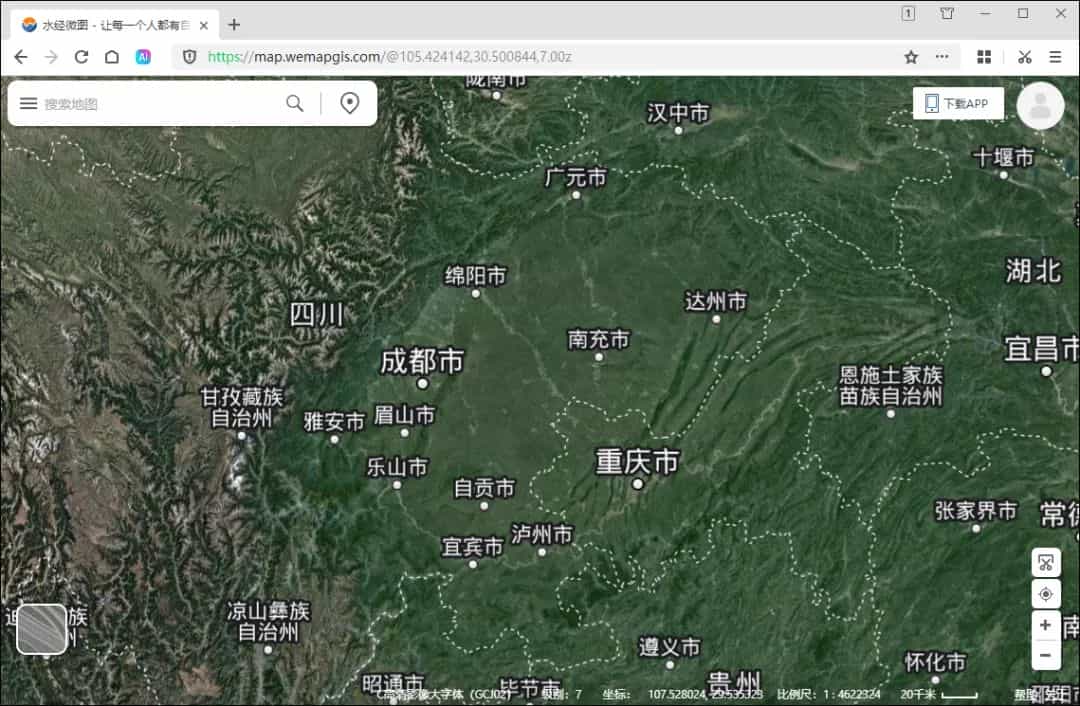Click the extensions grid icon in toolbar
The image size is (1080, 706).
pos(984,57)
